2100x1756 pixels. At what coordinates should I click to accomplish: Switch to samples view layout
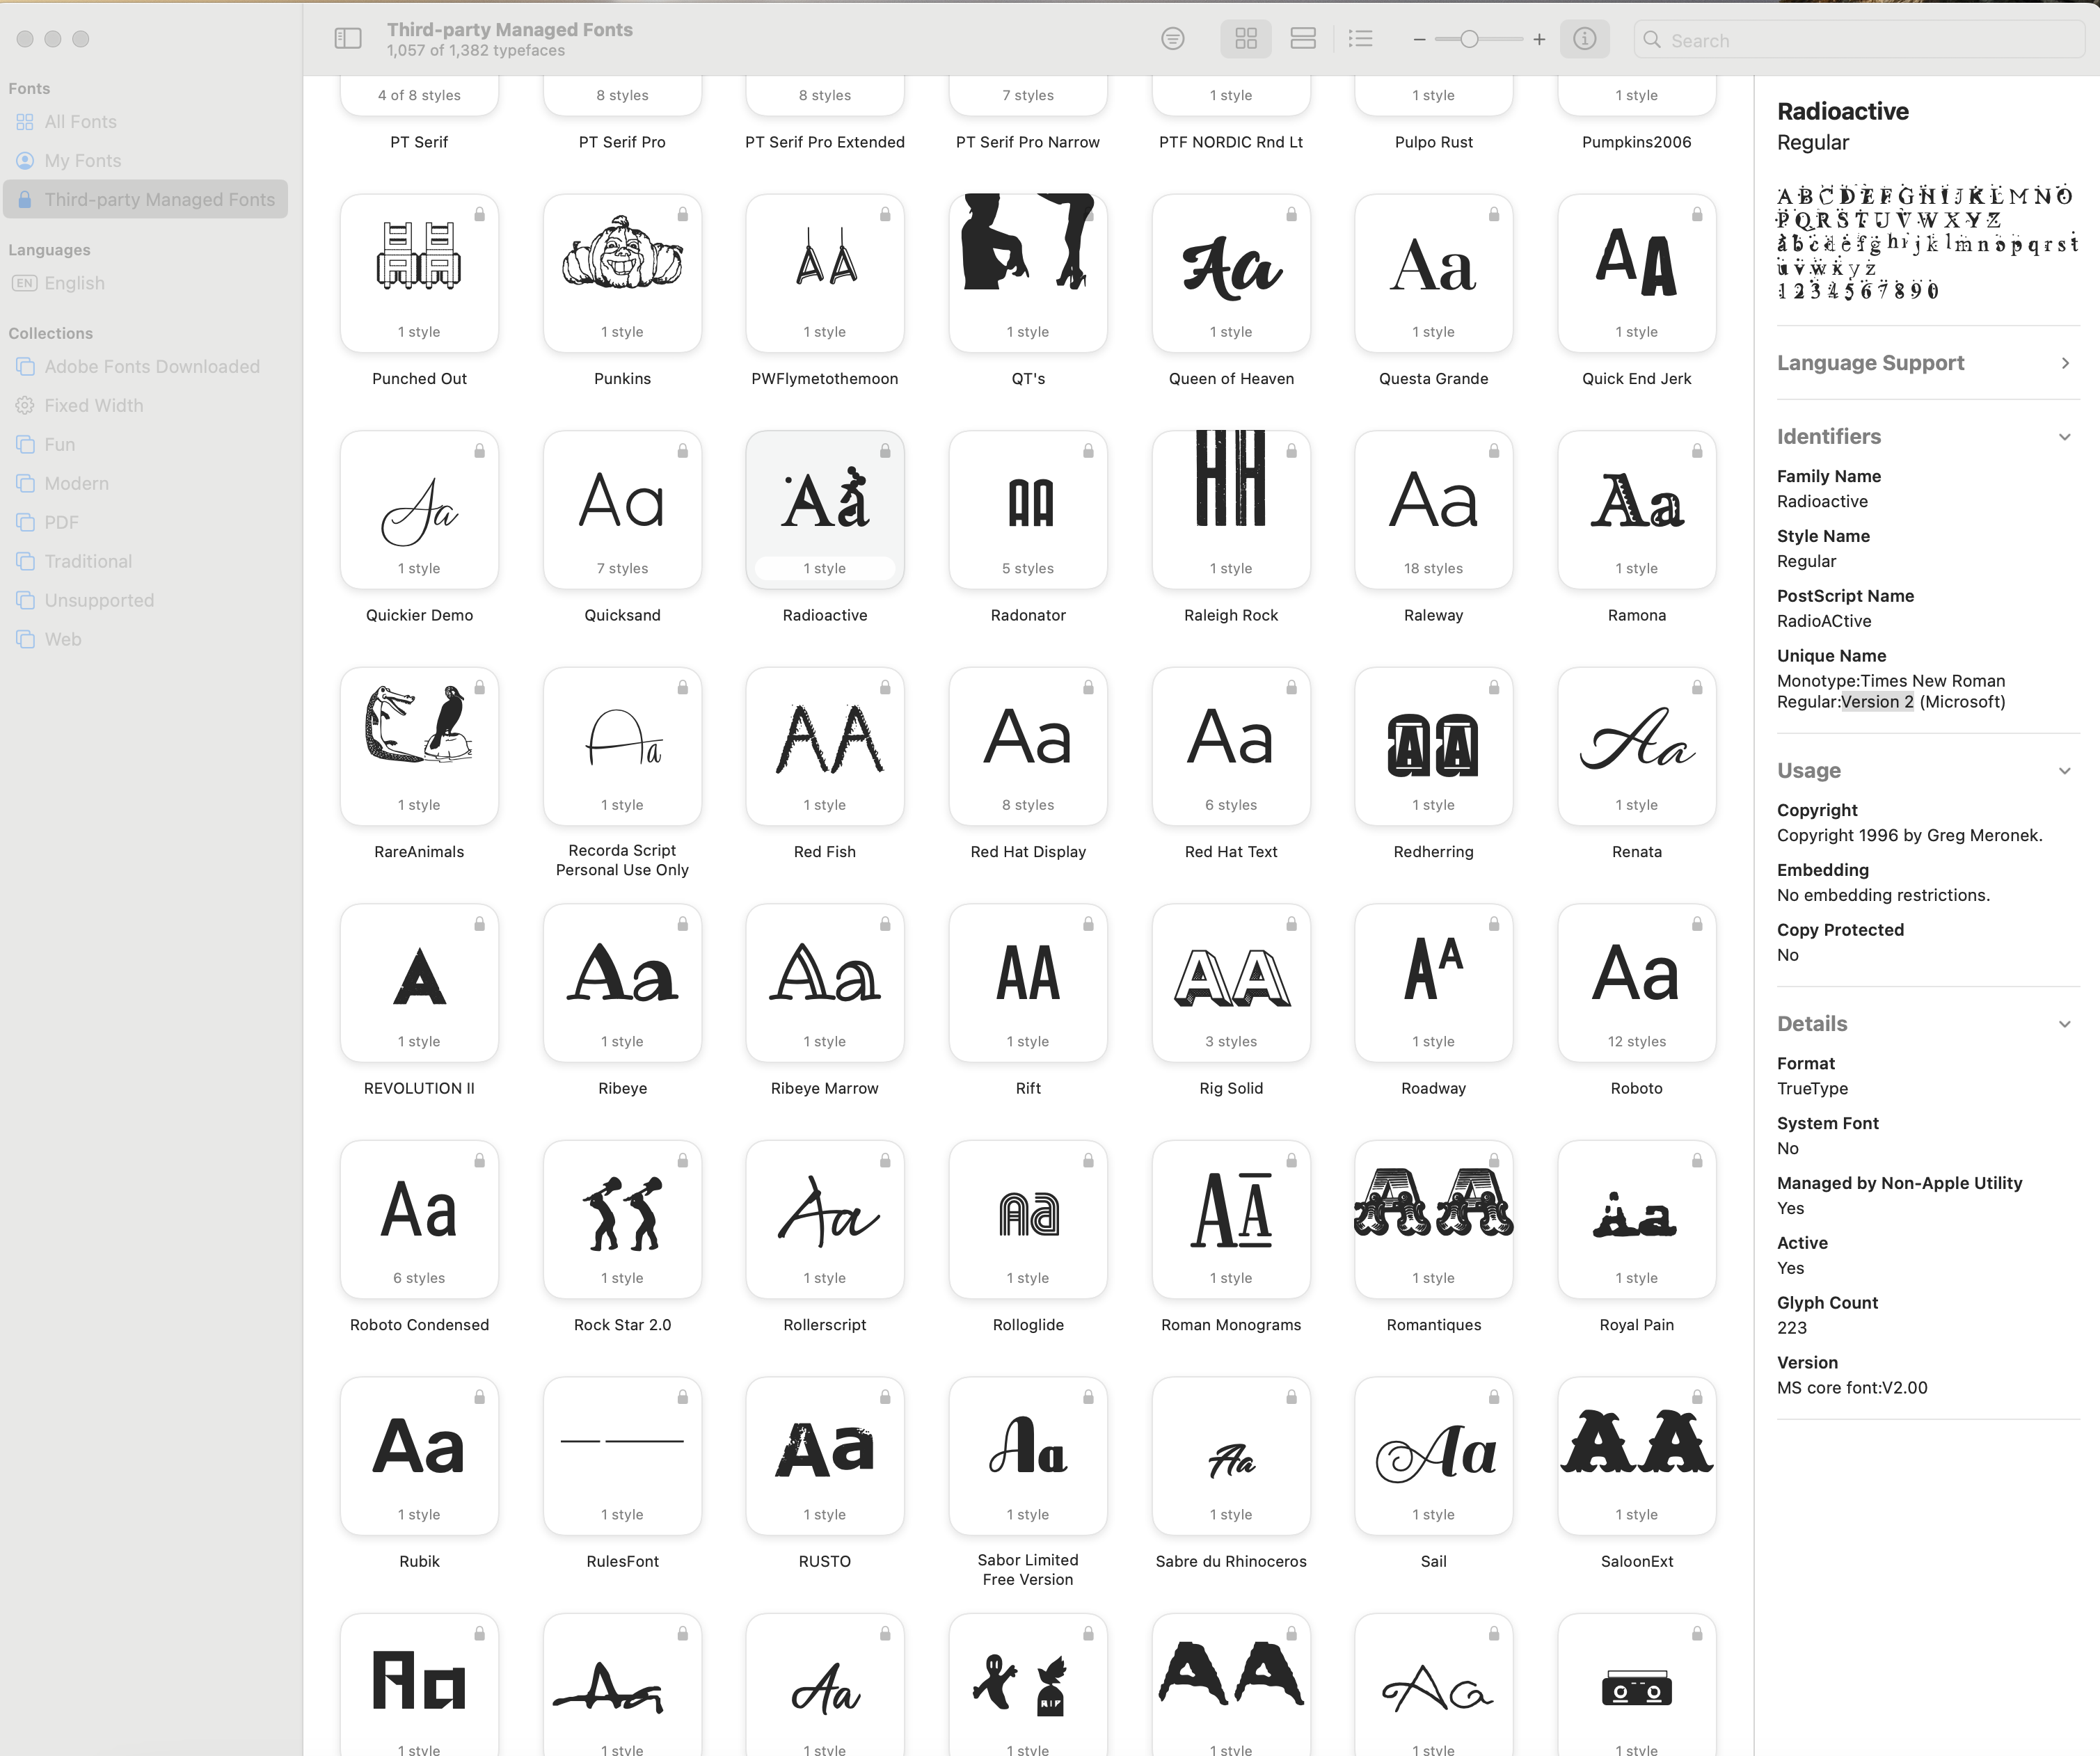(x=1302, y=39)
